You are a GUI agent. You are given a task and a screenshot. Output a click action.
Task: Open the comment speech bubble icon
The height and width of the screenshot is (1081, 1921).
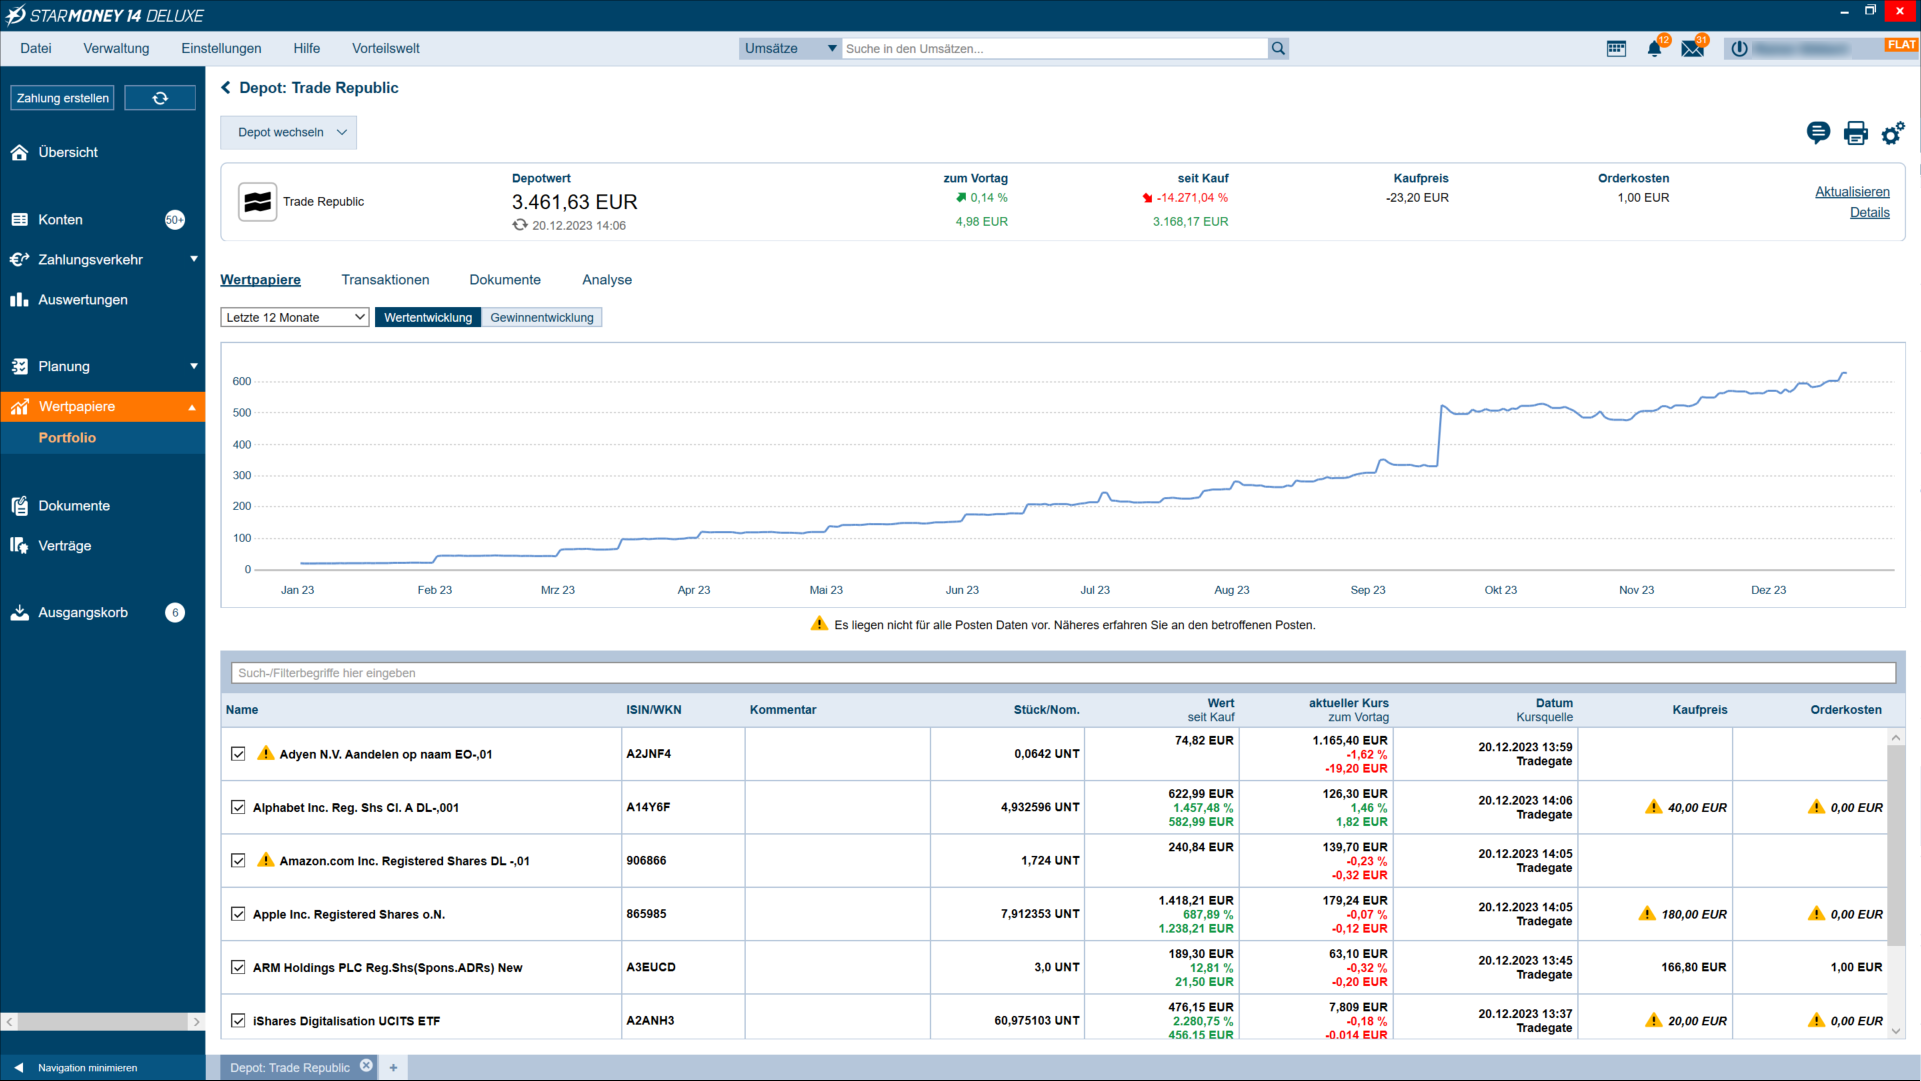[x=1818, y=132]
